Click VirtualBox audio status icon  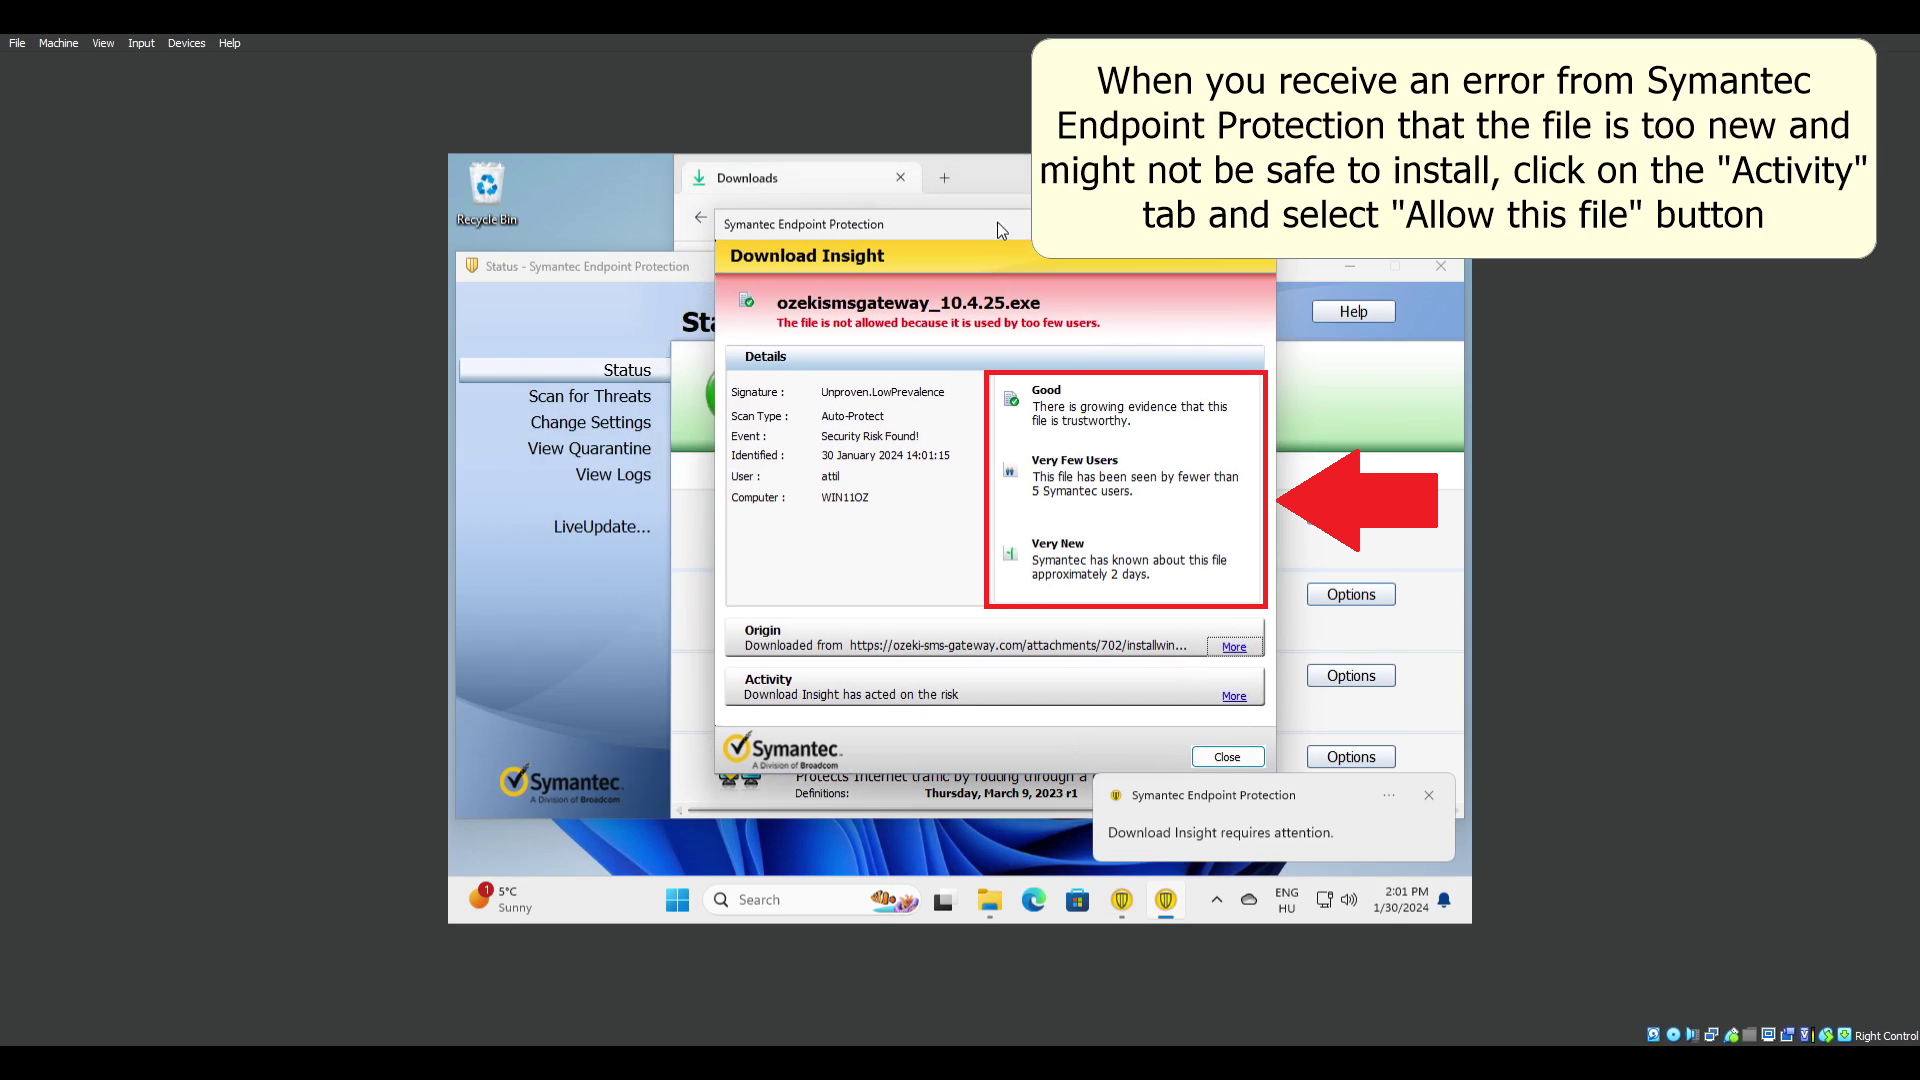coord(1692,1035)
